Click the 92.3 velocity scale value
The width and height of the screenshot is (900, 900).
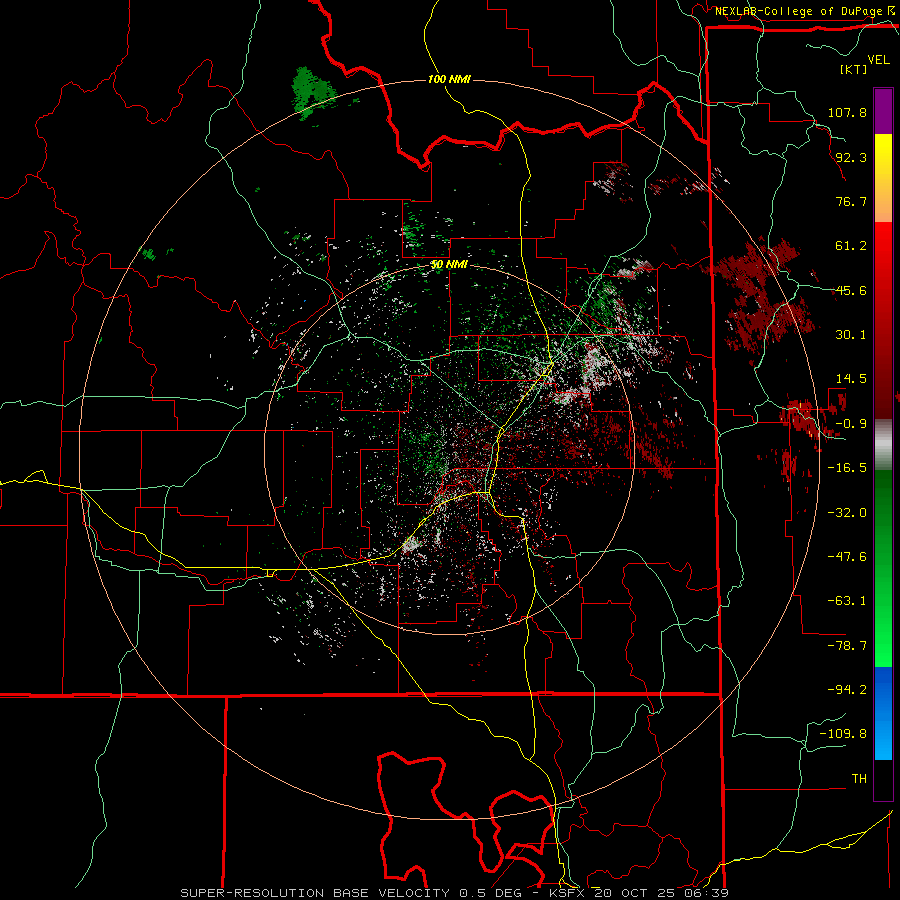(851, 157)
